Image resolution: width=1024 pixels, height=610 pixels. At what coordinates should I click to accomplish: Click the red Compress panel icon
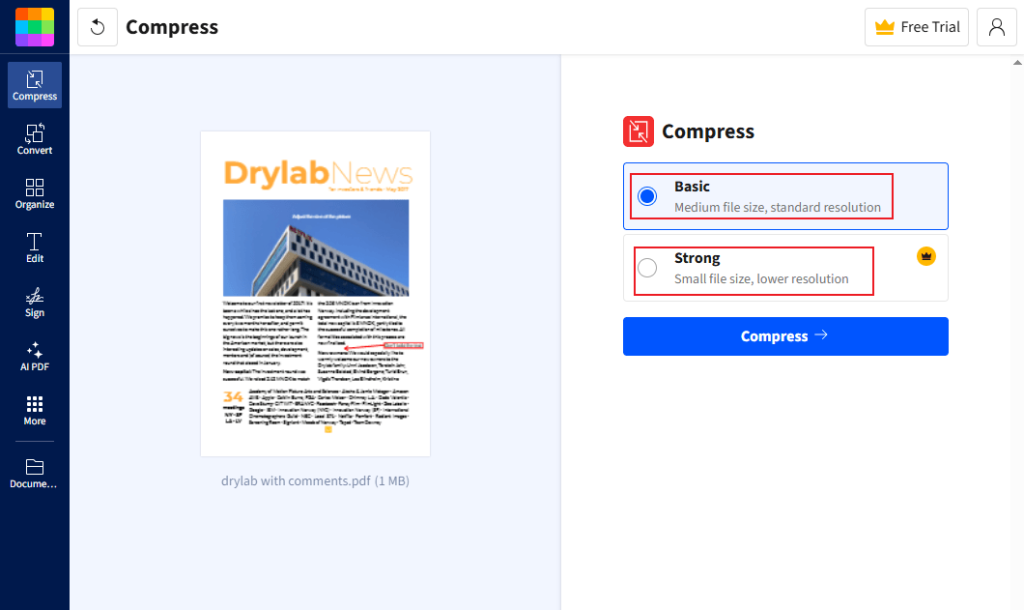pos(638,131)
